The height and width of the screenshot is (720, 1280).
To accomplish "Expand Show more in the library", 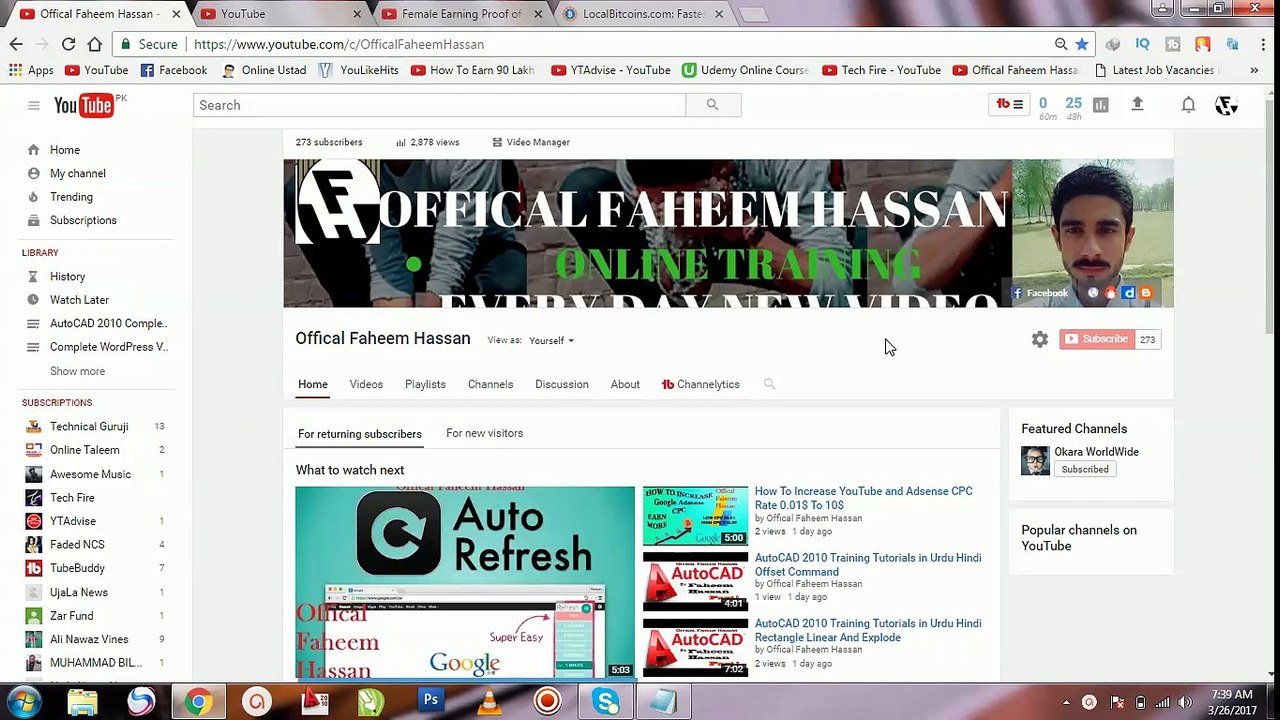I will click(x=77, y=371).
